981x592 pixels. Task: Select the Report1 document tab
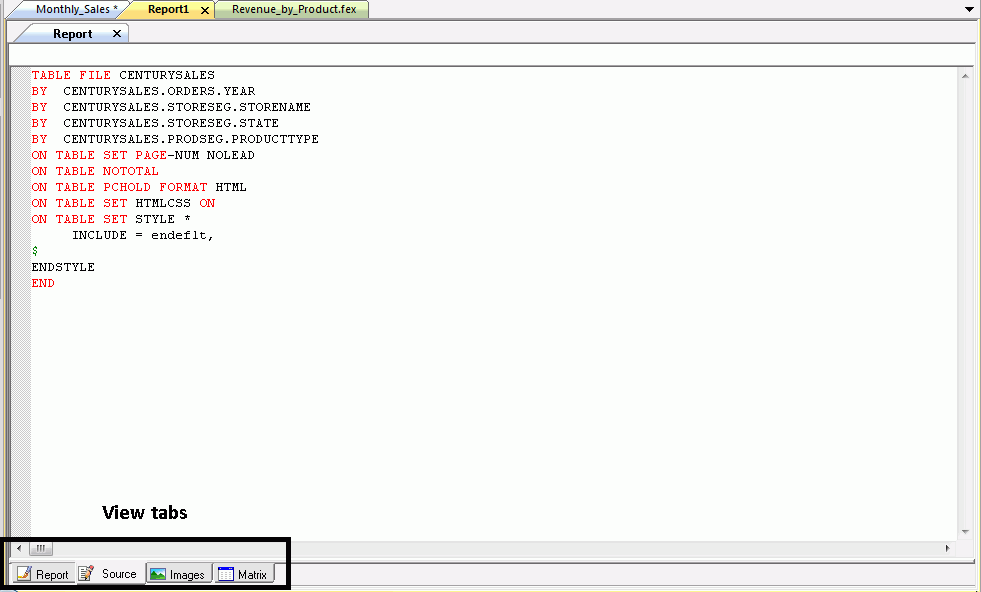click(x=168, y=9)
